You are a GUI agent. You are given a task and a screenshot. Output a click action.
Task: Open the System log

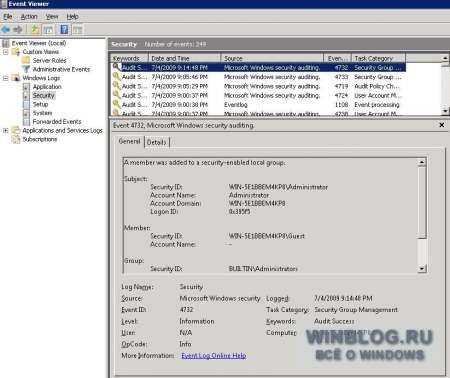[x=42, y=113]
